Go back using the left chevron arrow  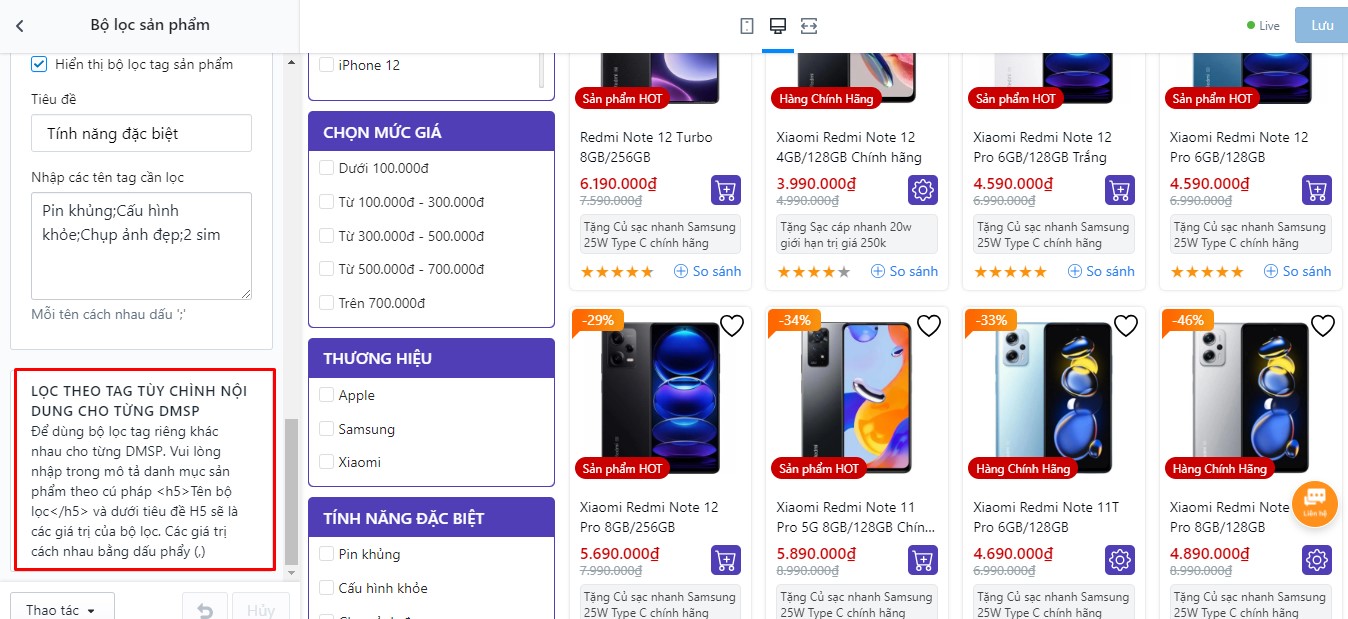pyautogui.click(x=20, y=25)
